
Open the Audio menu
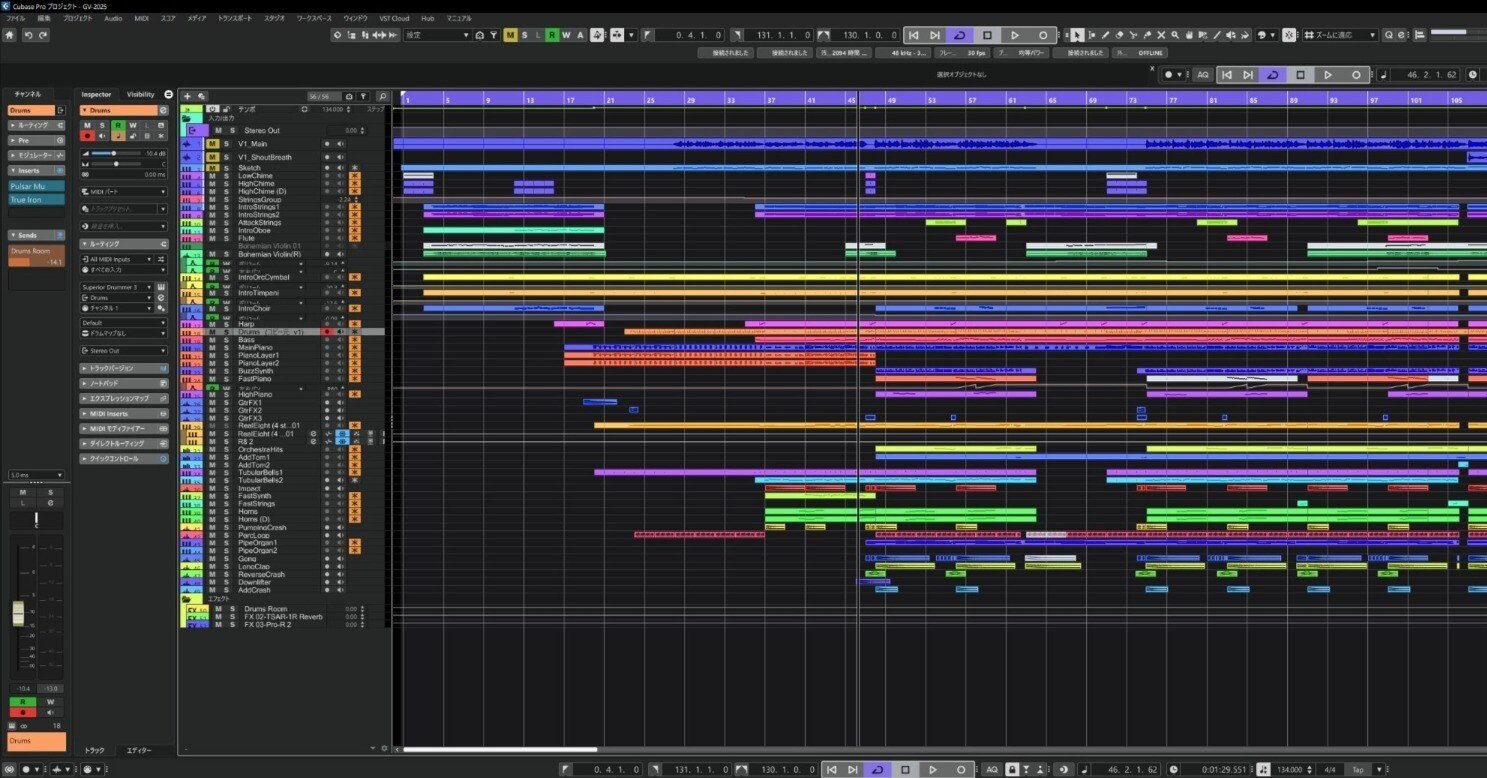click(113, 18)
